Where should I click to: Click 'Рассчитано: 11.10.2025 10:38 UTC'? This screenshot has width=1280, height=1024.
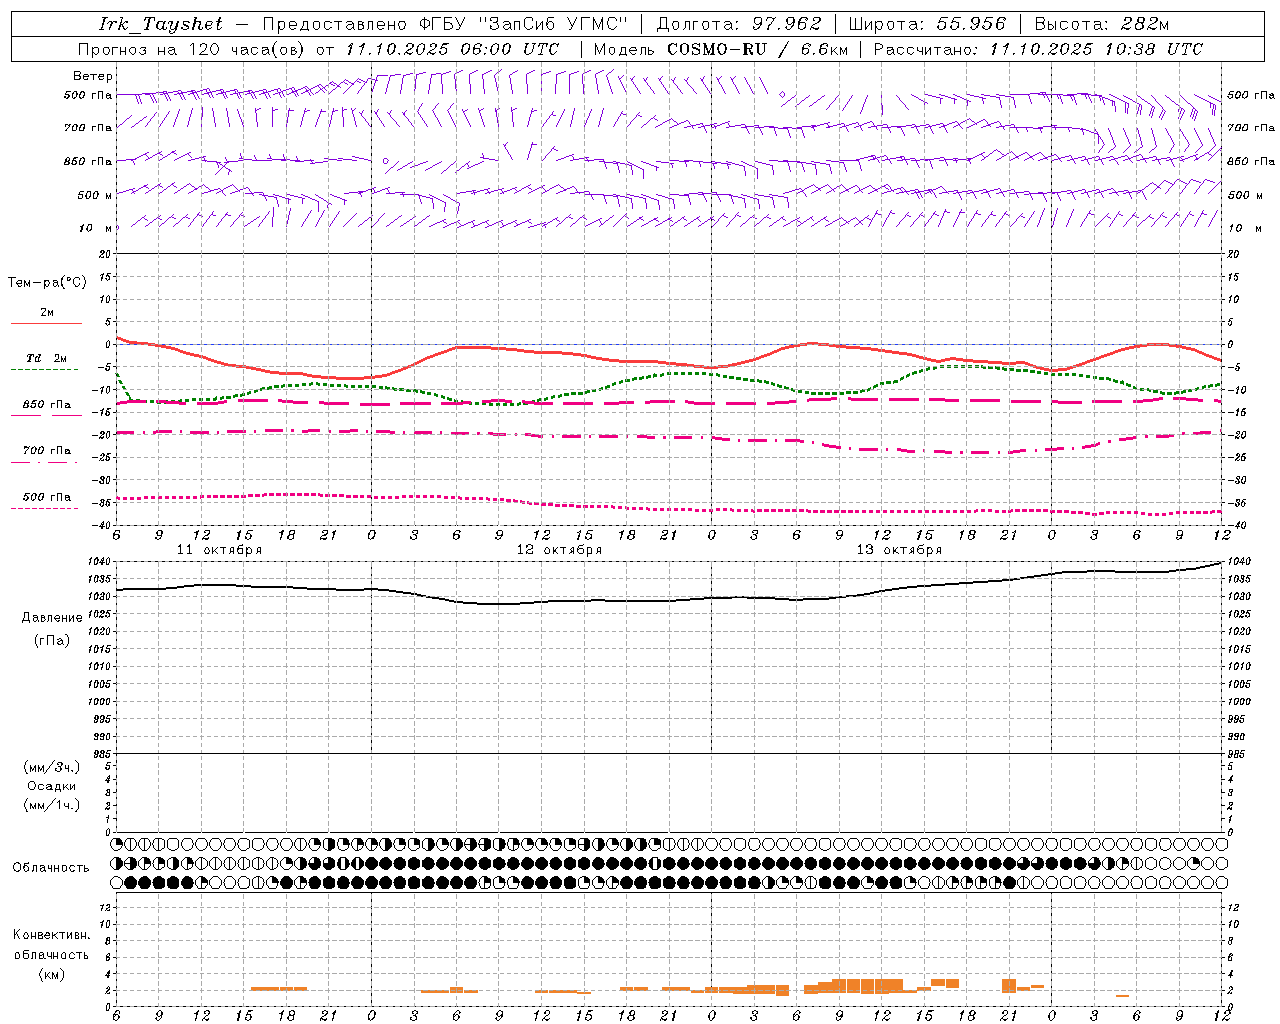pos(1038,49)
